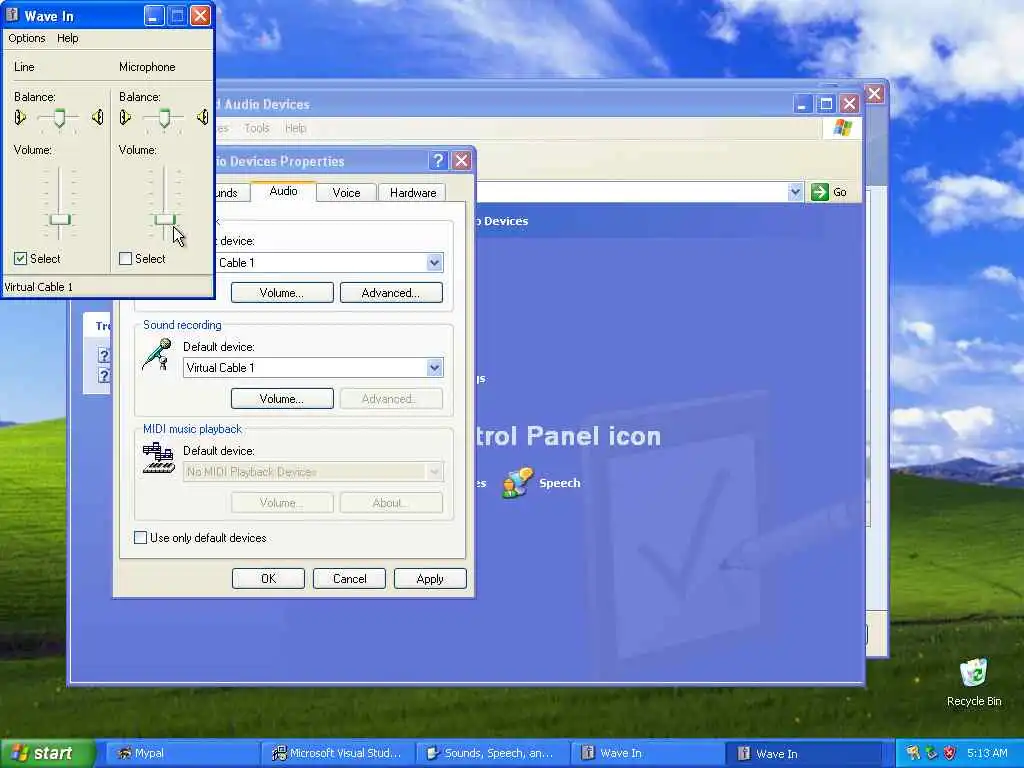Open the Start menu
1024x768 pixels.
[48, 753]
